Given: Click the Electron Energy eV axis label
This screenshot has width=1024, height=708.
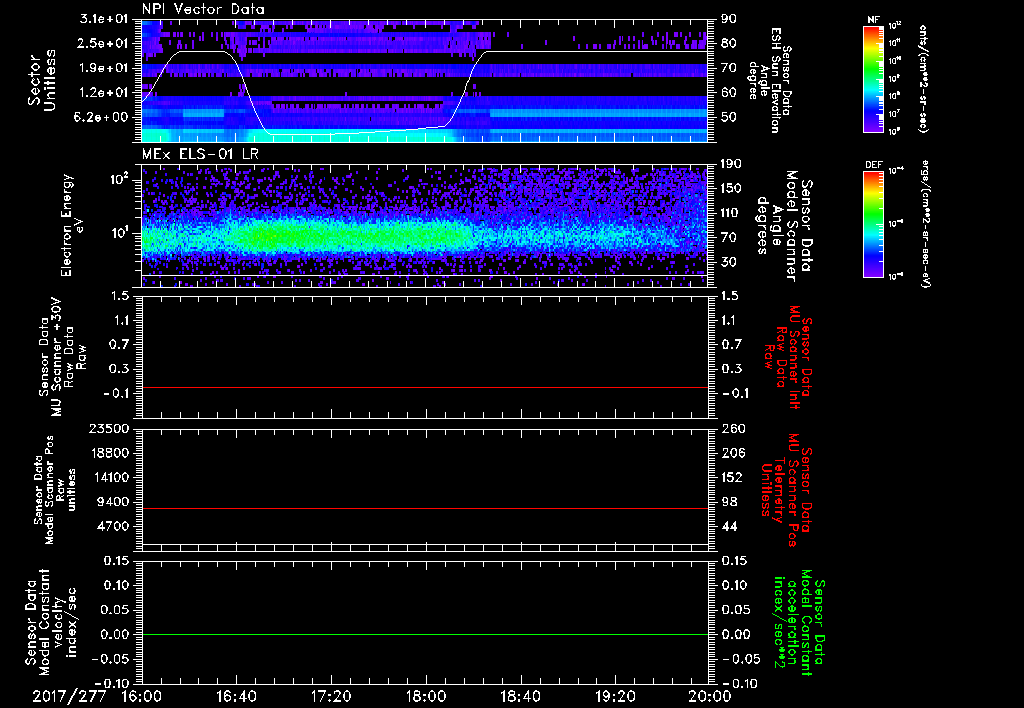Looking at the screenshot, I should click(73, 225).
